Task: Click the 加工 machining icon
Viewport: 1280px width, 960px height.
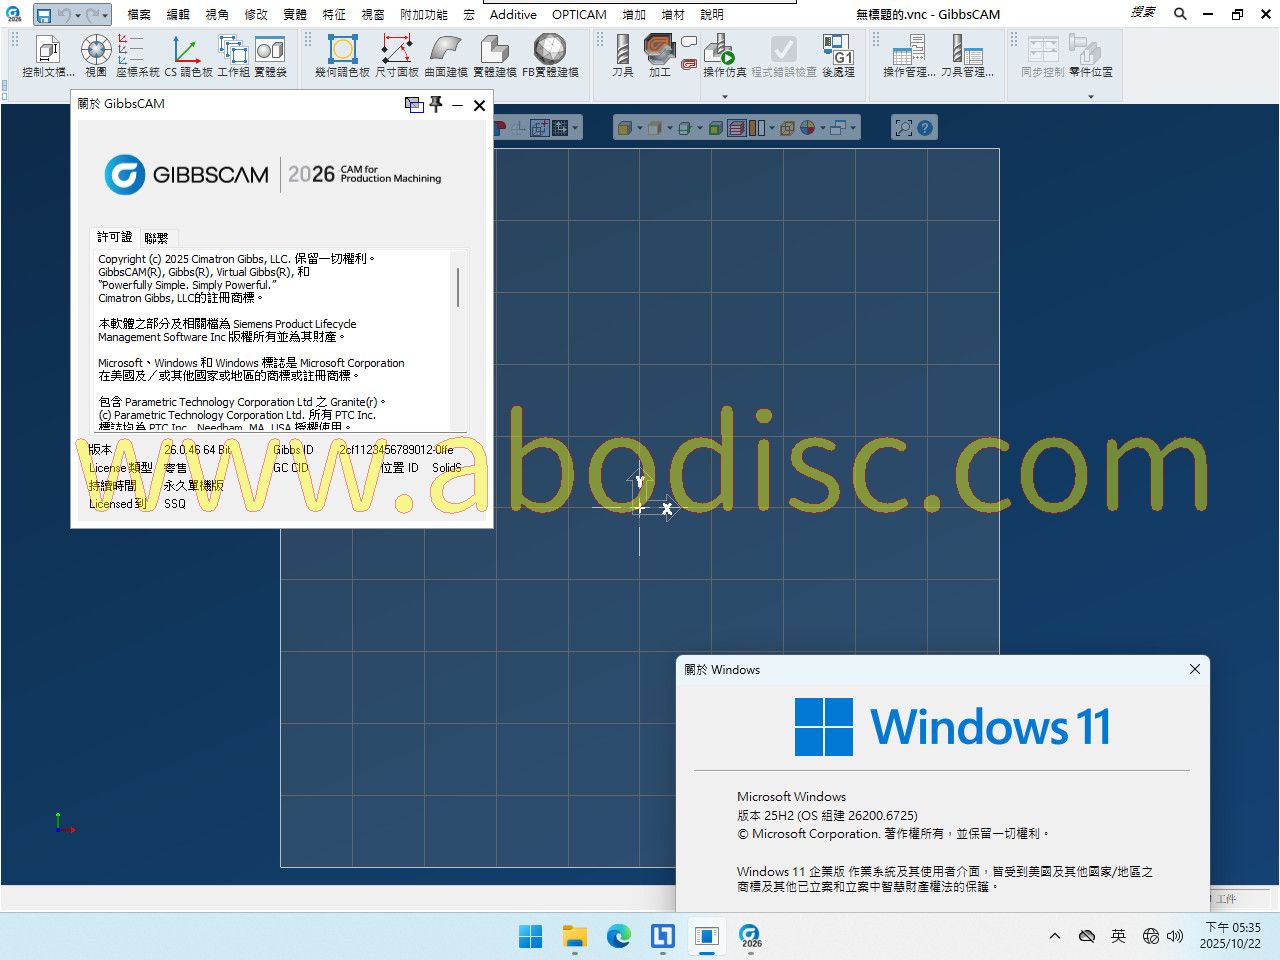Action: pyautogui.click(x=659, y=53)
